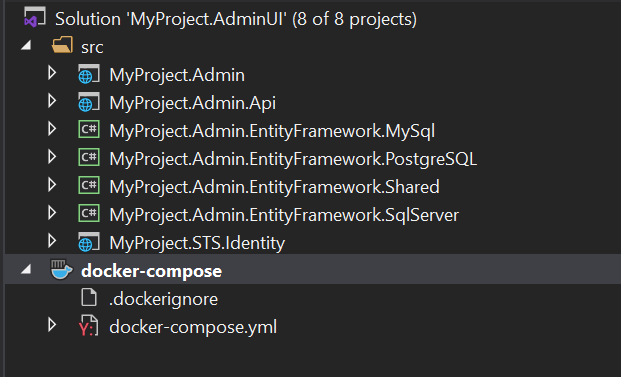621x377 pixels.
Task: Click the MyProject.Admin web project icon
Action: tap(89, 74)
